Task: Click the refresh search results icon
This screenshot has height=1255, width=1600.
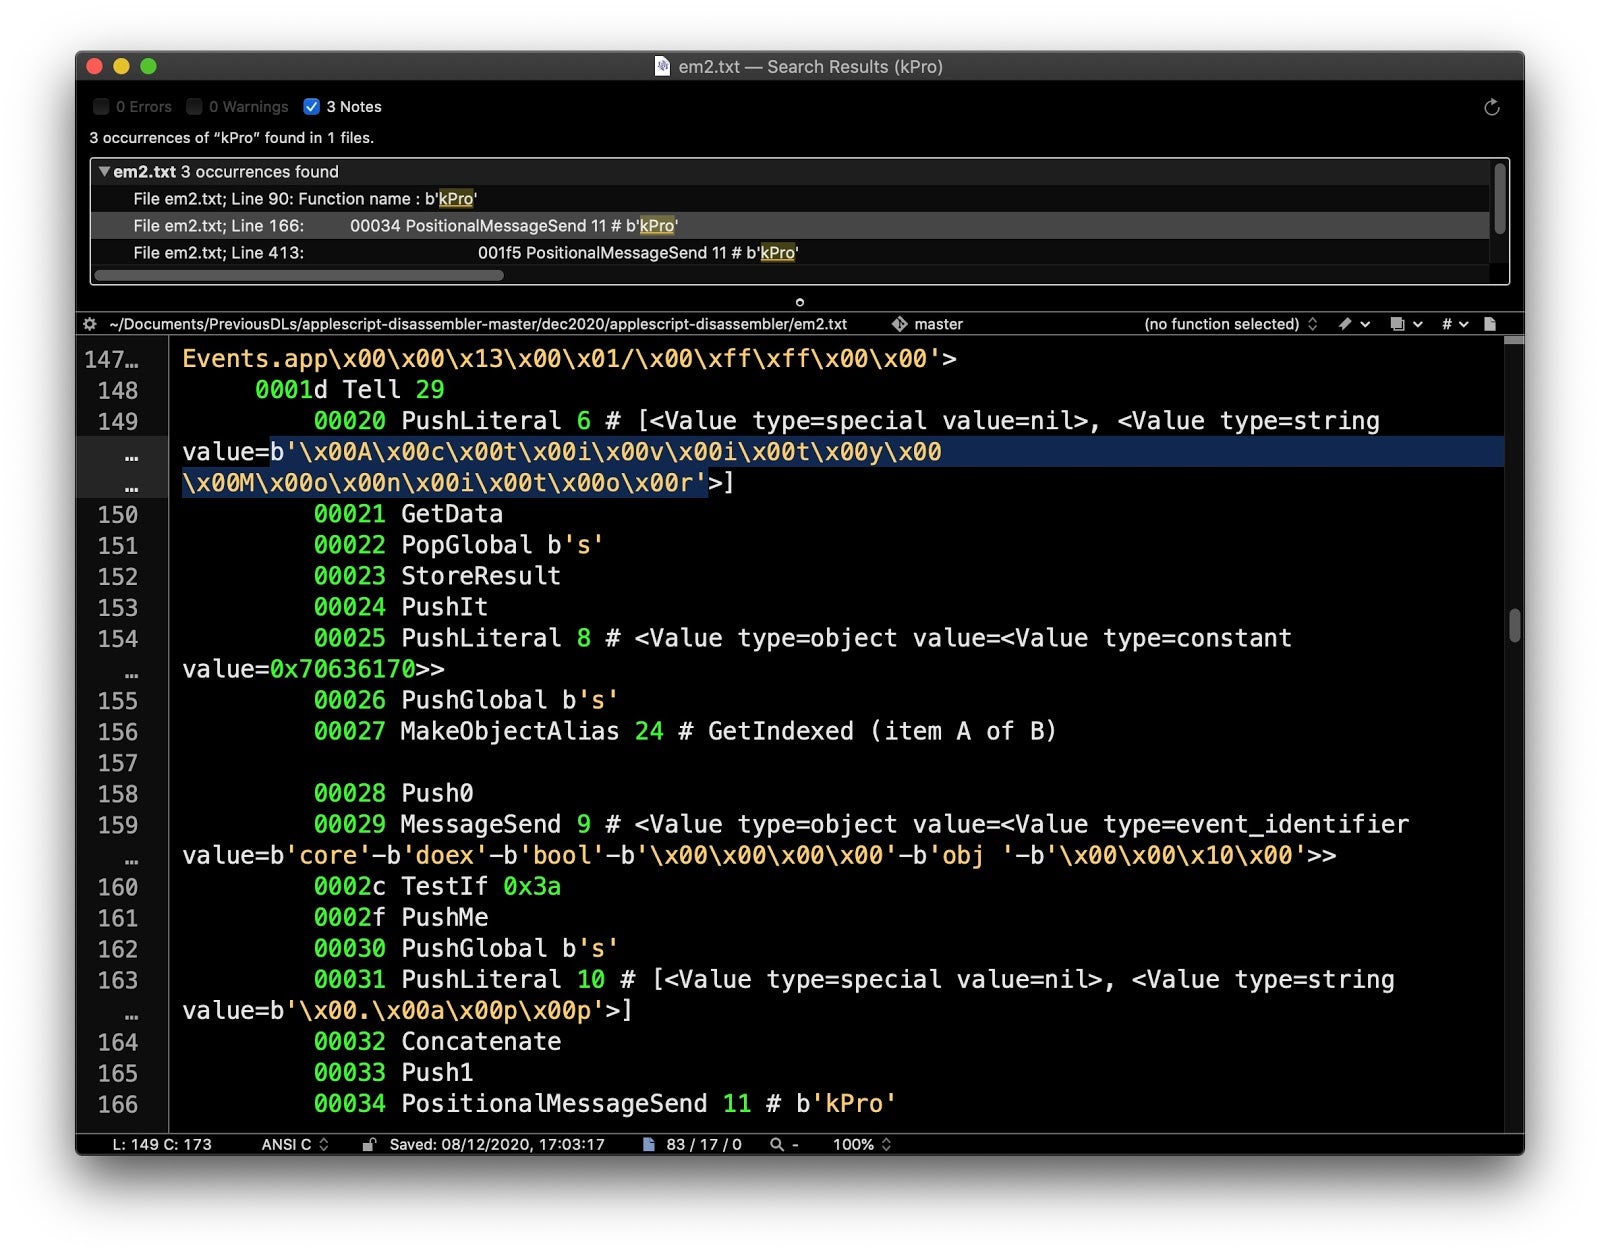Action: (x=1491, y=107)
